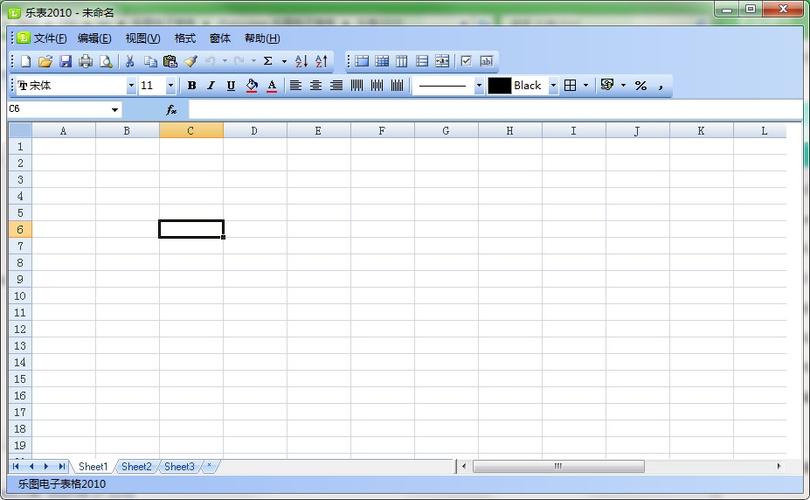
Task: Expand the currency format dropdown arrow
Action: click(624, 86)
